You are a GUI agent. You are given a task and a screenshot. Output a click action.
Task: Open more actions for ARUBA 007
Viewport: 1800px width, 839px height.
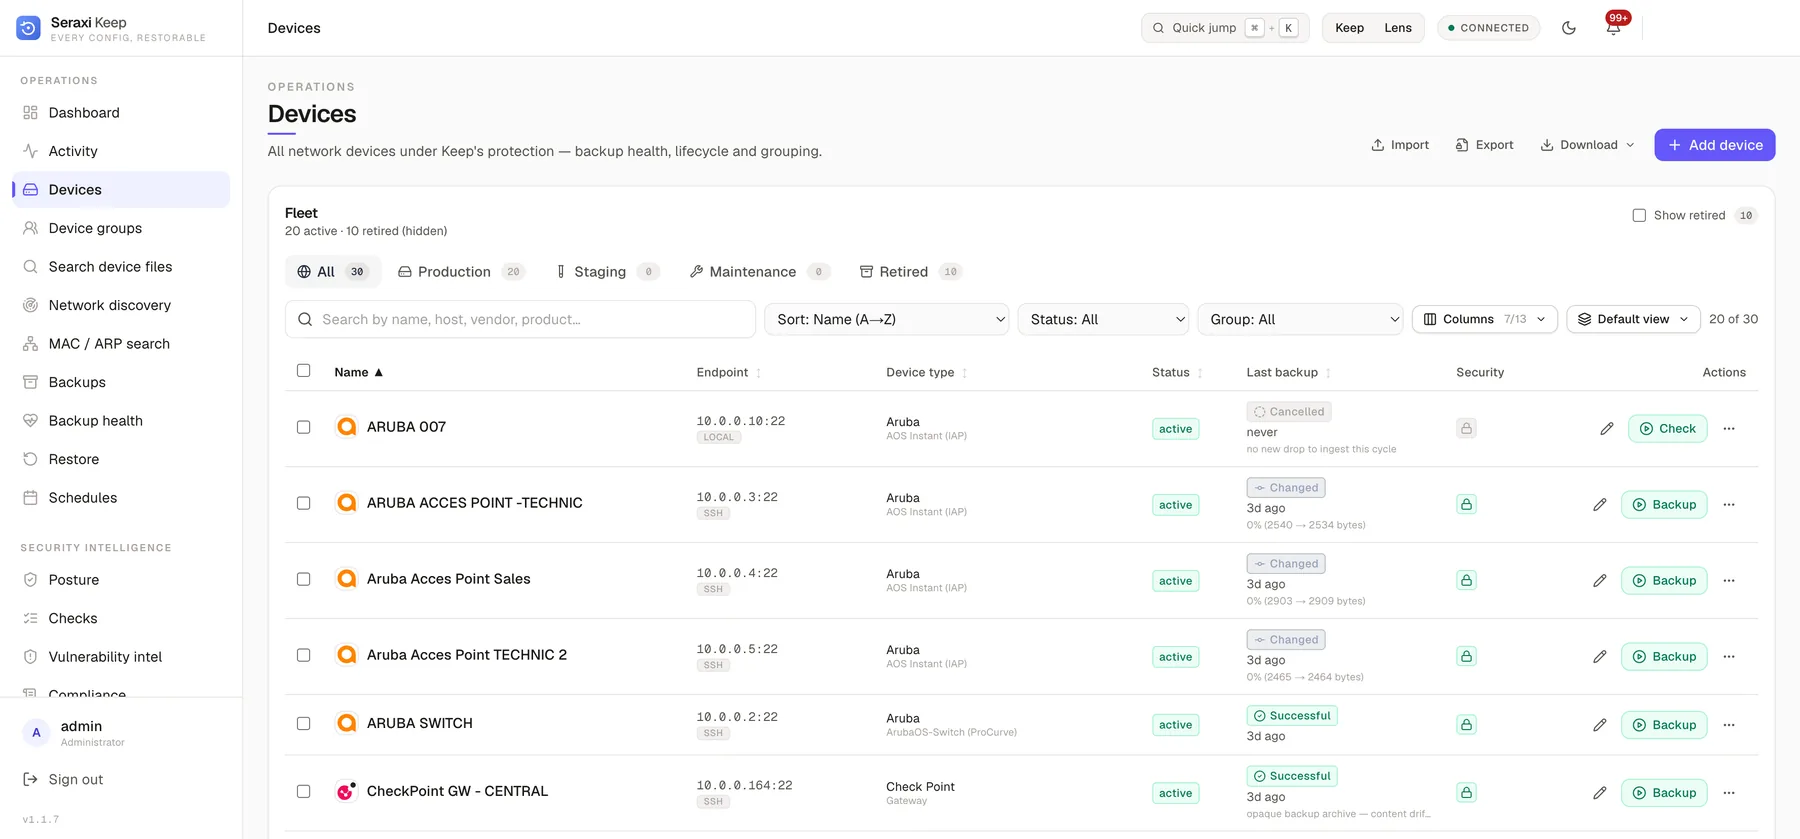1729,429
